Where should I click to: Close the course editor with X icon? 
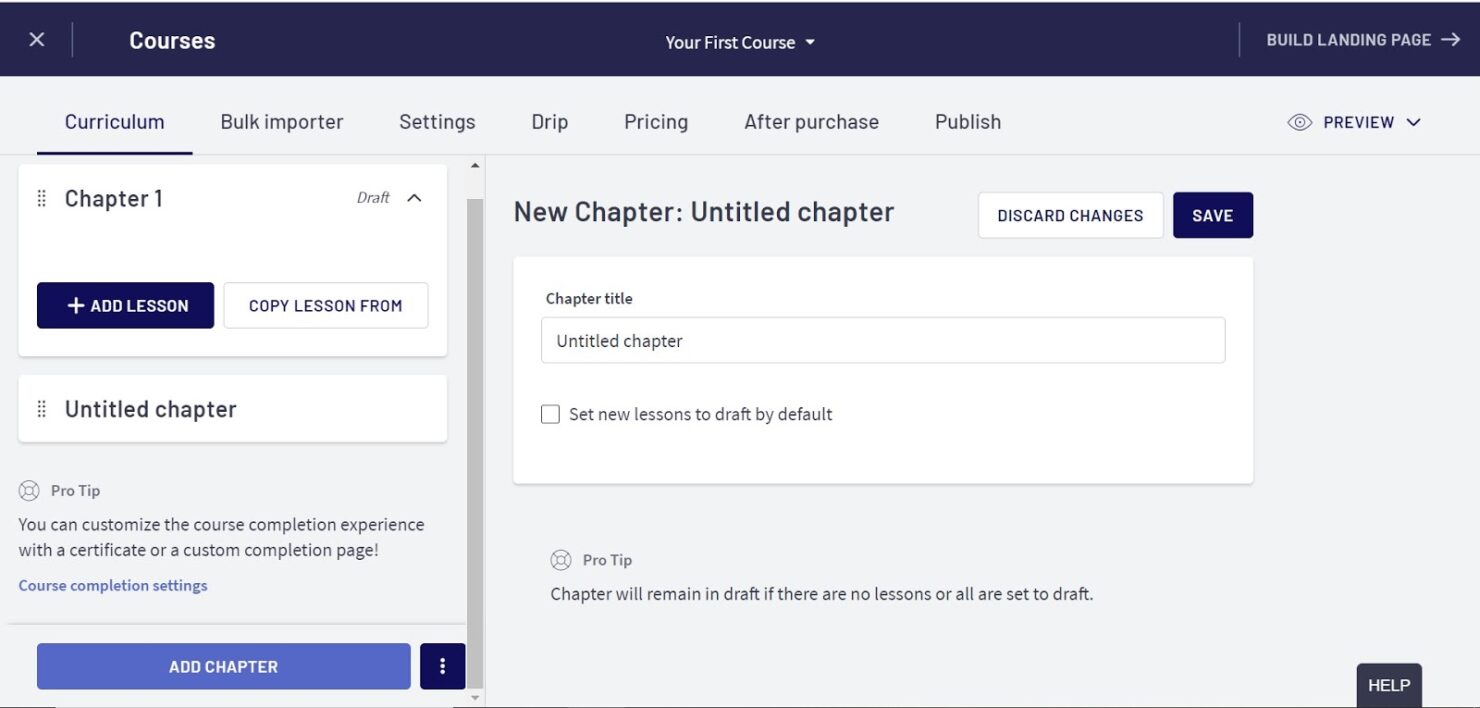click(37, 40)
